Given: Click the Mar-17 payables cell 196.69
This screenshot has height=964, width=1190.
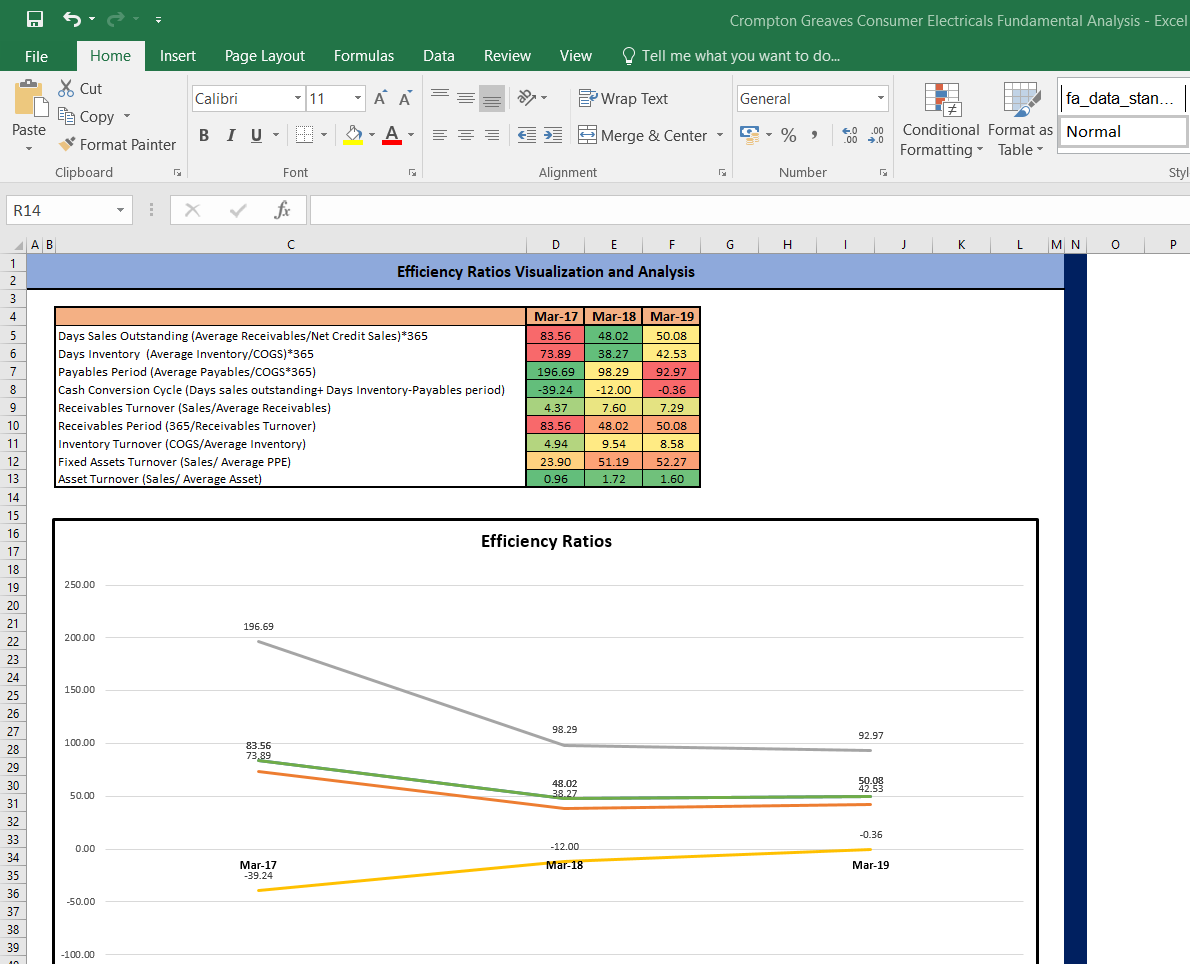Looking at the screenshot, I should (556, 372).
